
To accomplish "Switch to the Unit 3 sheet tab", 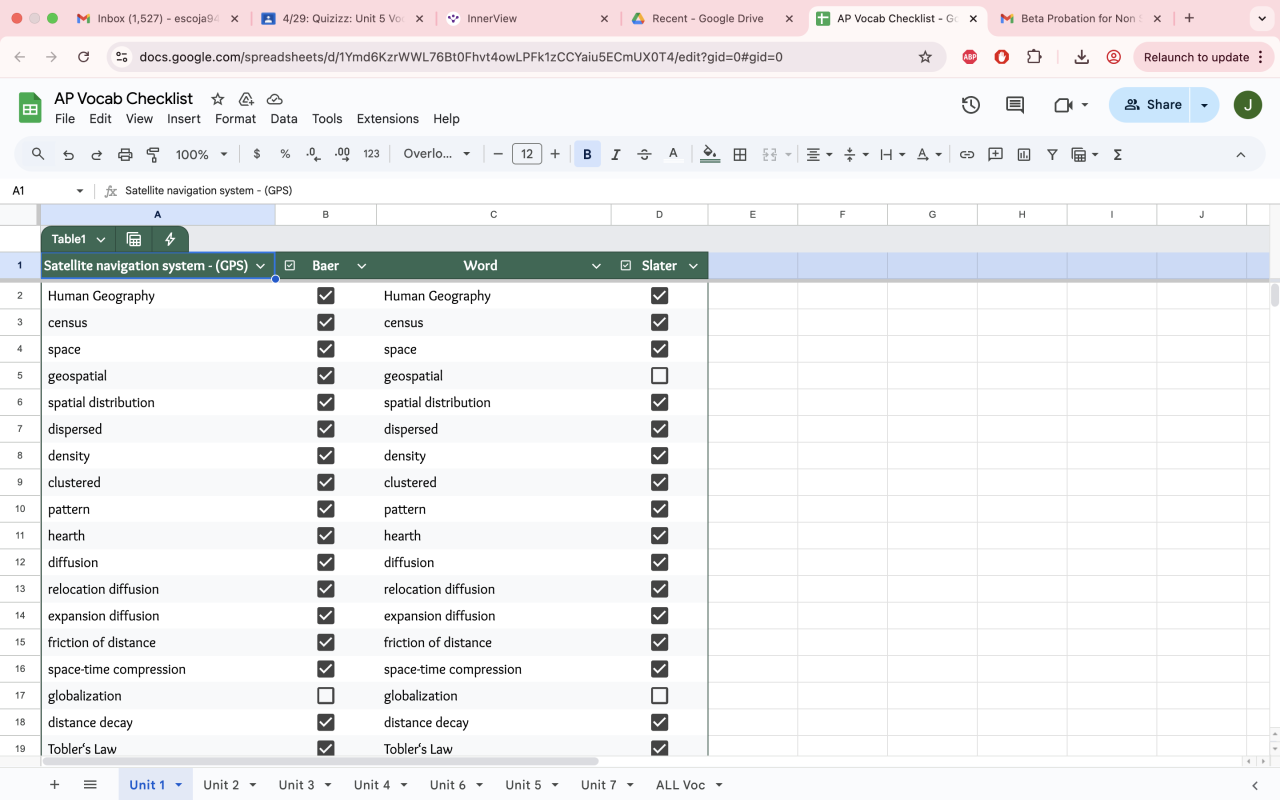I will click(297, 785).
